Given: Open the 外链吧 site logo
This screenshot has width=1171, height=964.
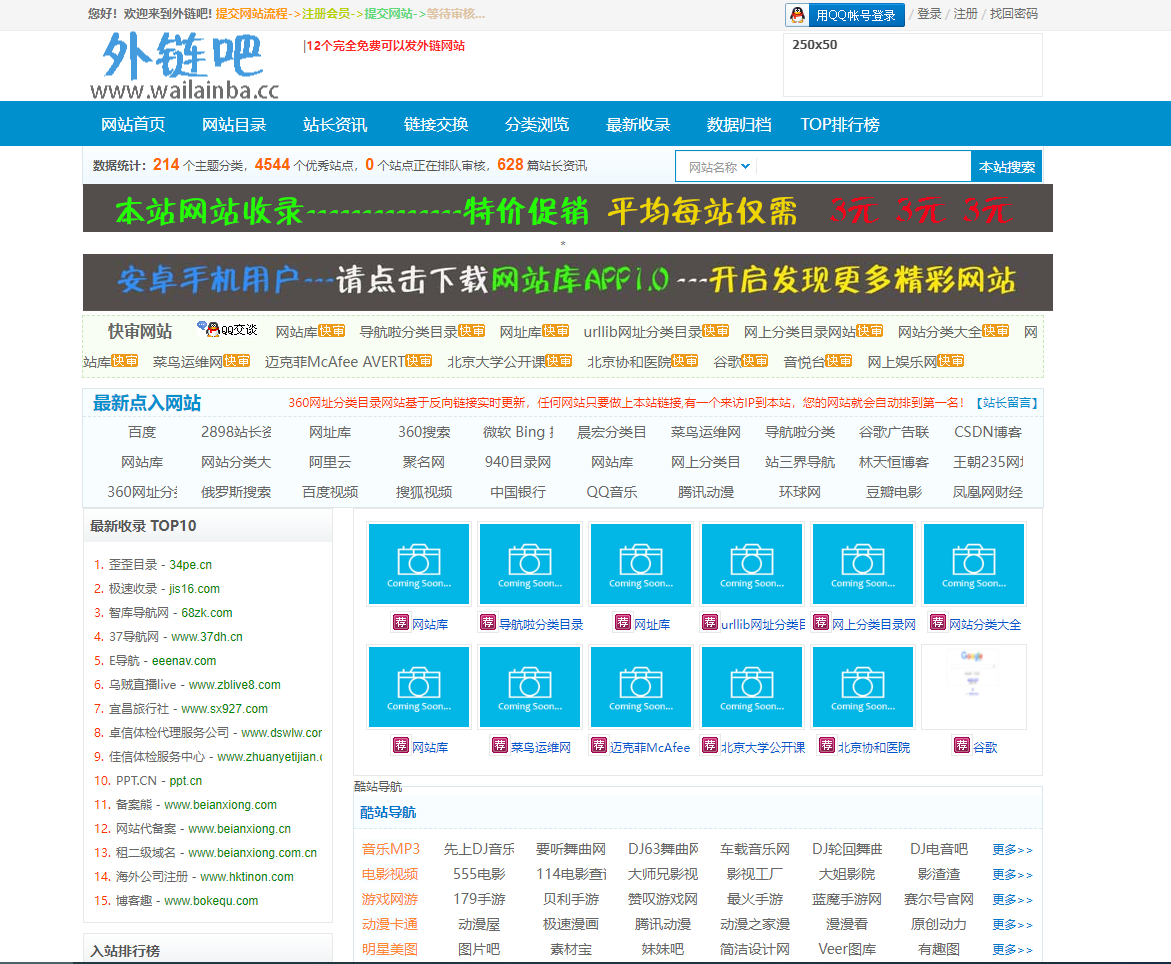Looking at the screenshot, I should pyautogui.click(x=184, y=66).
